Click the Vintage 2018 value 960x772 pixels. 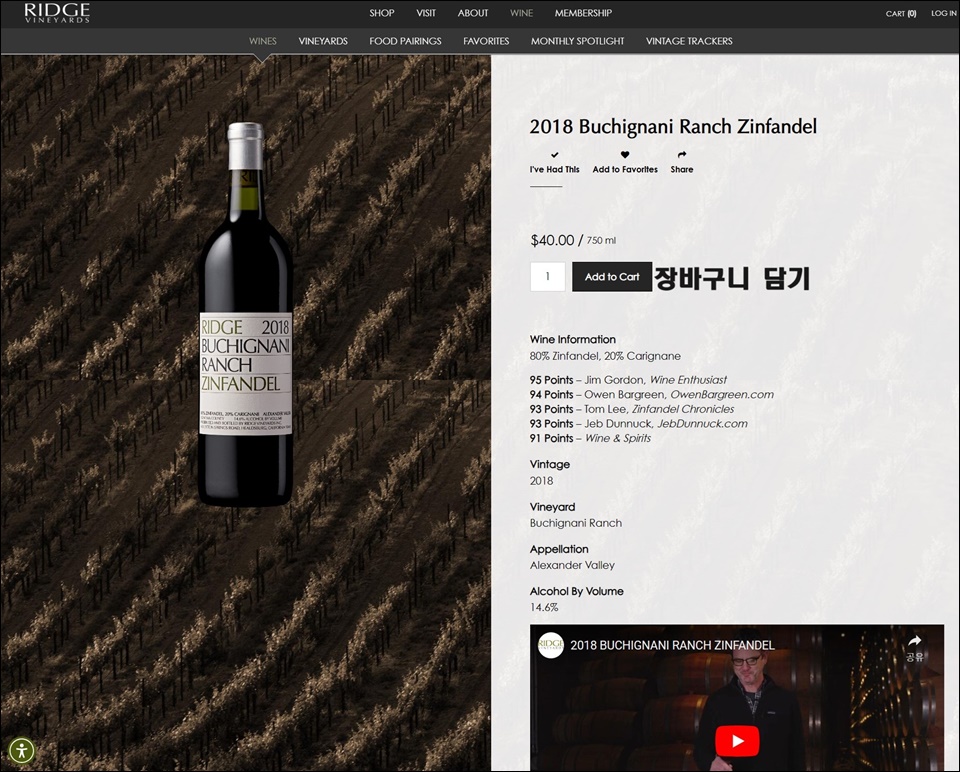(x=541, y=481)
